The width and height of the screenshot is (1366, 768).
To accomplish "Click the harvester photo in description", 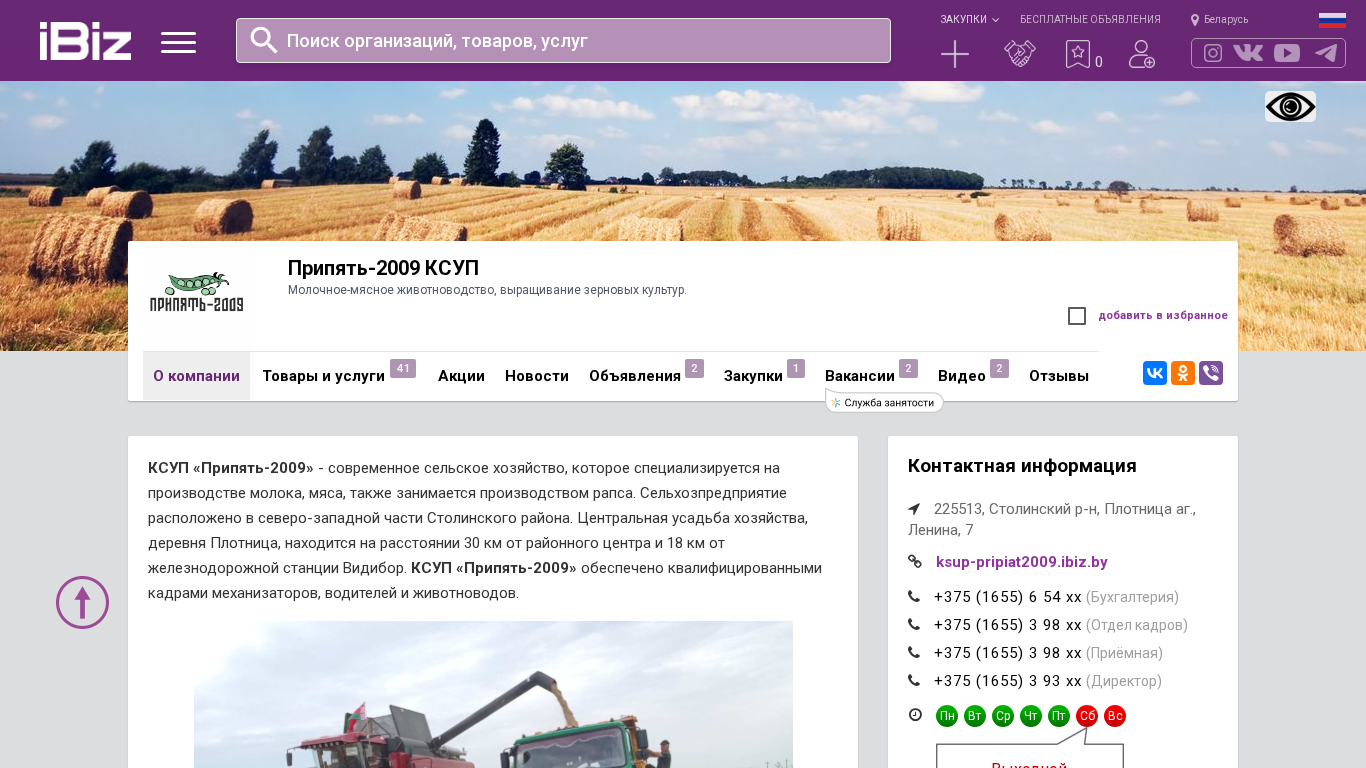I will click(493, 694).
